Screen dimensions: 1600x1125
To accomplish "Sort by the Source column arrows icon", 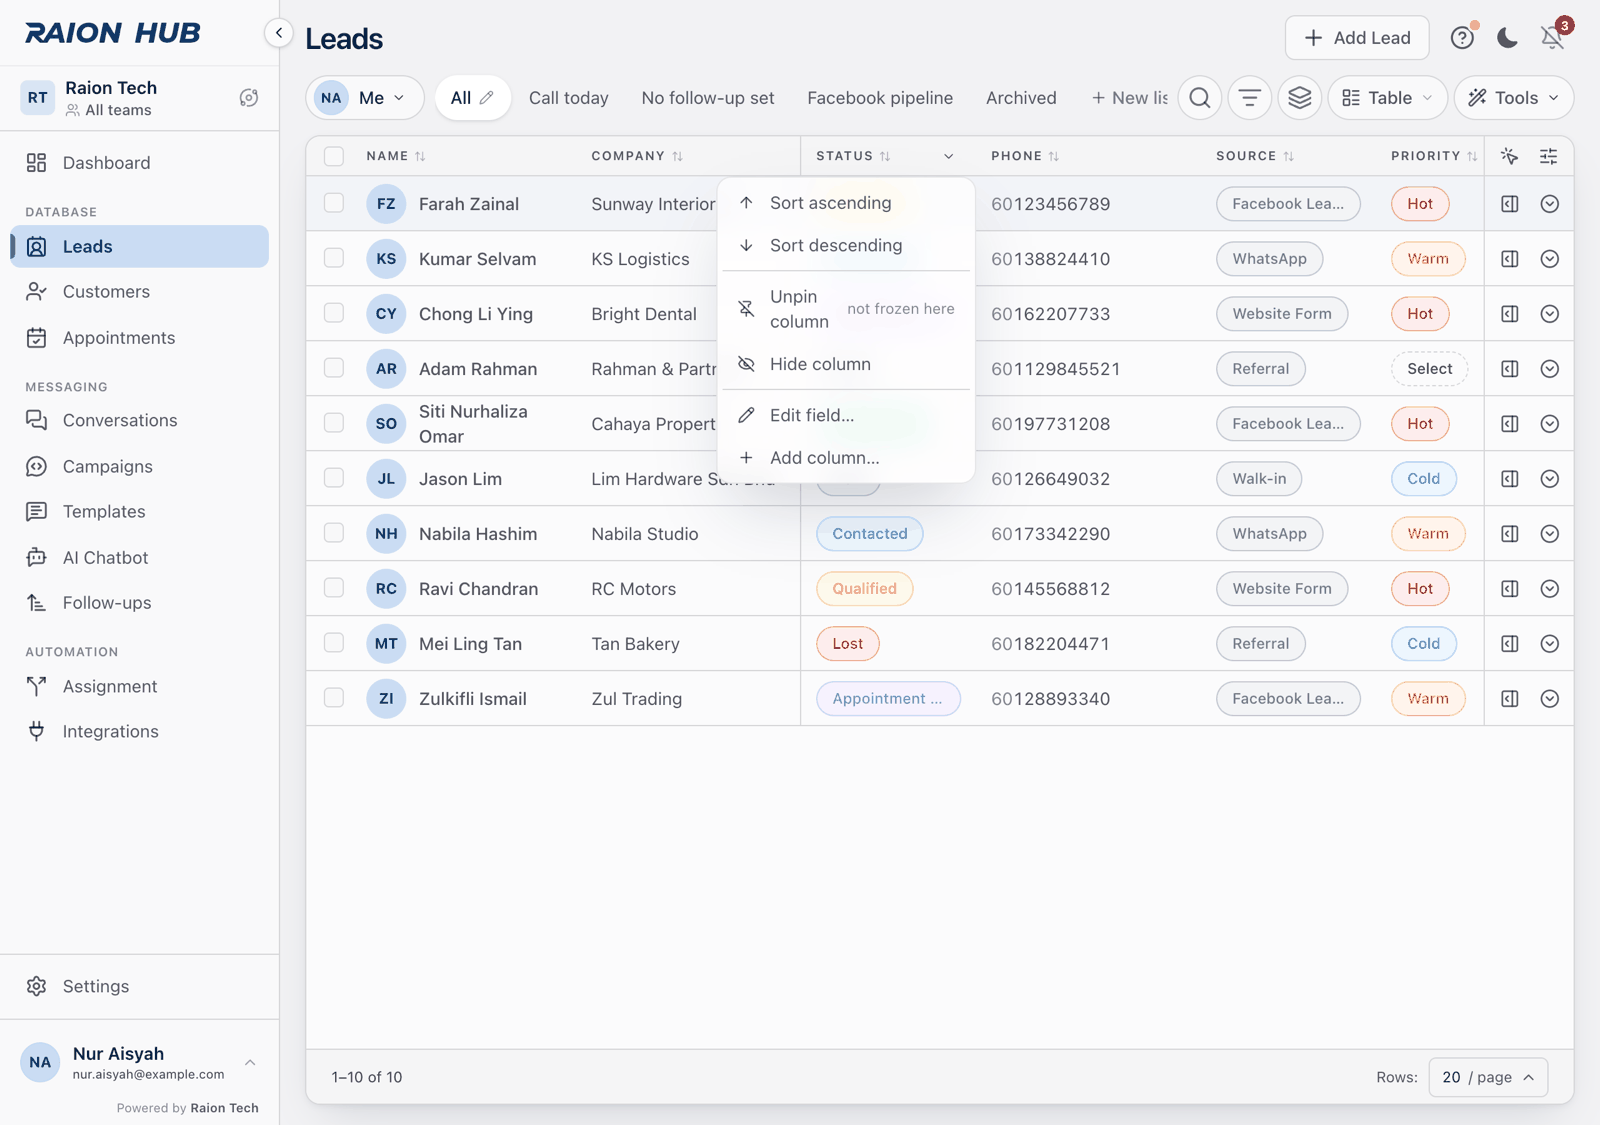I will click(1288, 156).
